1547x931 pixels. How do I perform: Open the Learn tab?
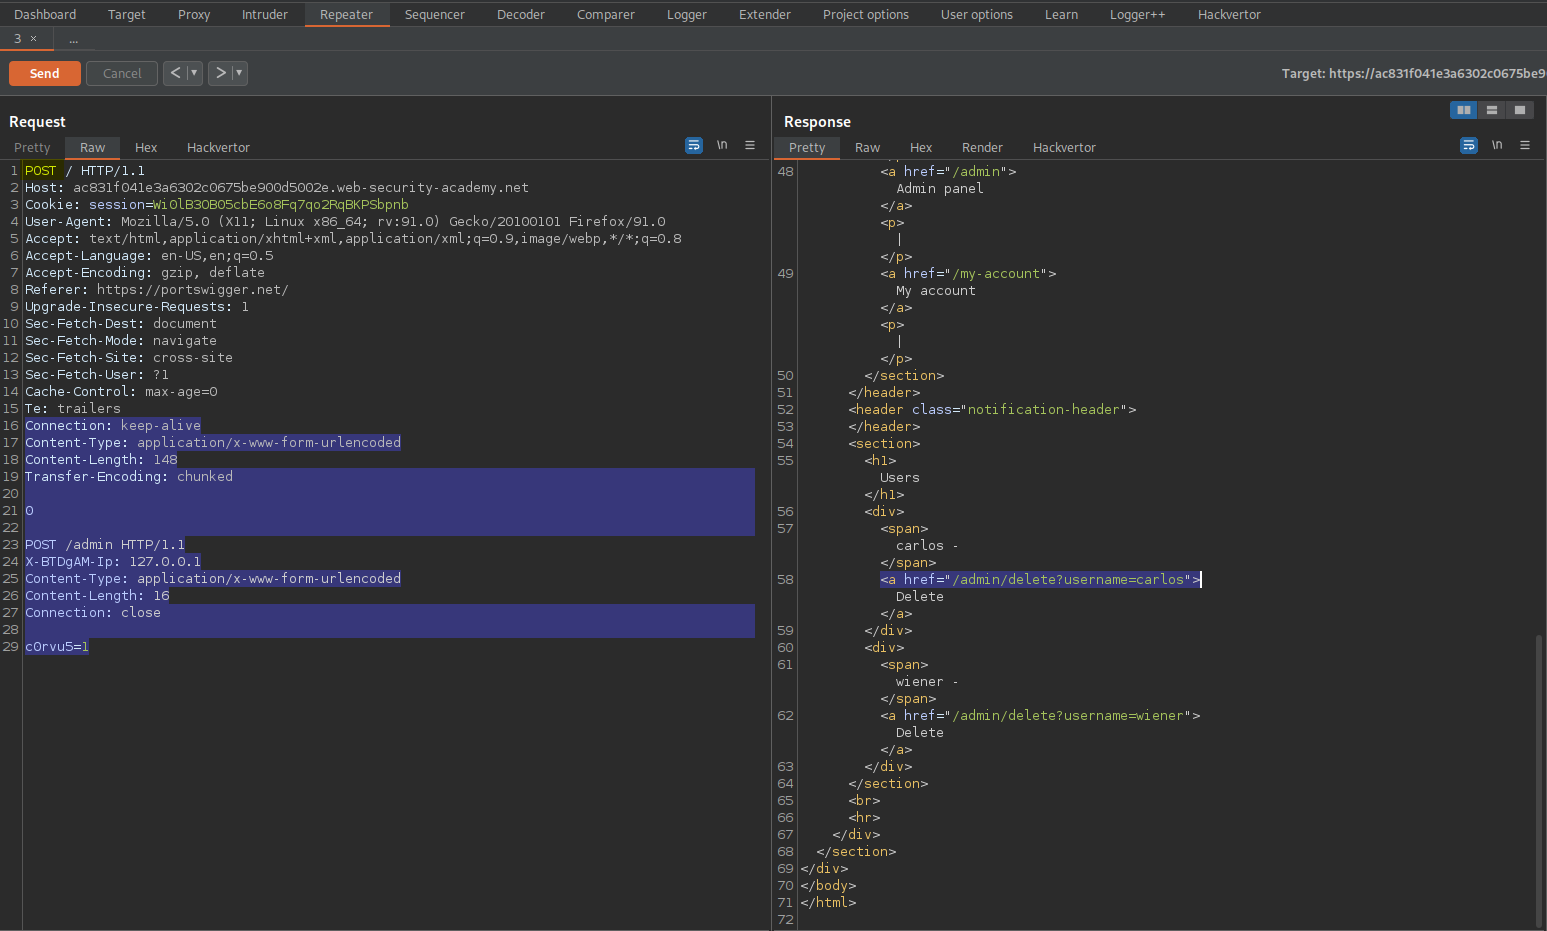(1062, 14)
